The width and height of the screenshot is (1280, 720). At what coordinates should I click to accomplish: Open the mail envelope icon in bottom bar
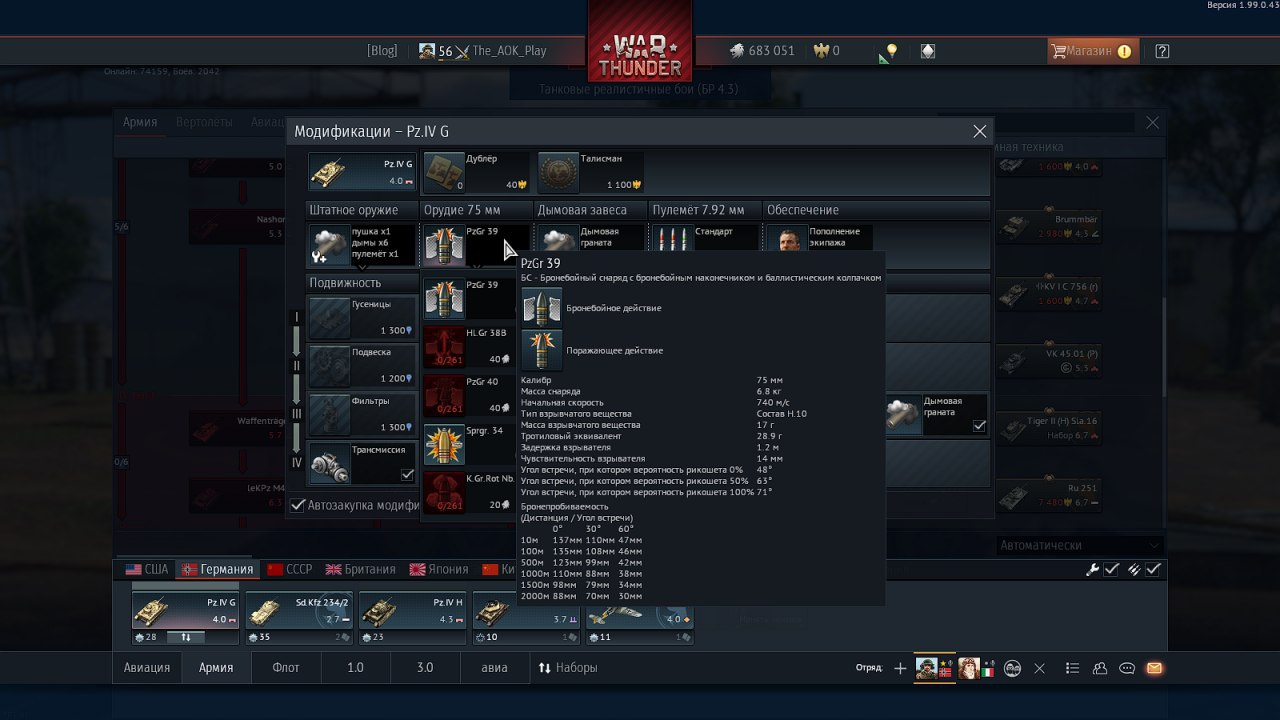point(1154,668)
